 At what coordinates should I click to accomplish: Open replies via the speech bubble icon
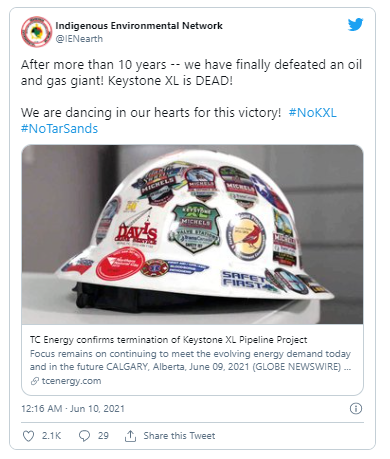click(84, 436)
